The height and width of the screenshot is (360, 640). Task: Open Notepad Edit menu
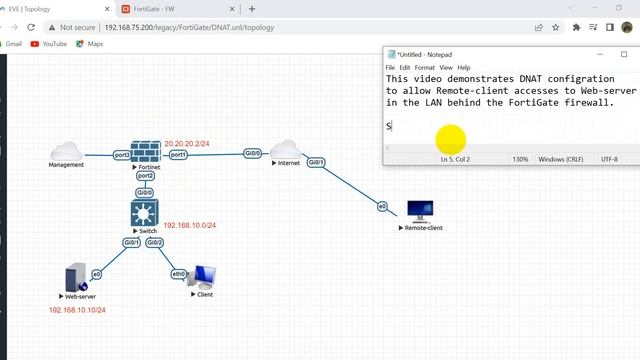coord(404,67)
